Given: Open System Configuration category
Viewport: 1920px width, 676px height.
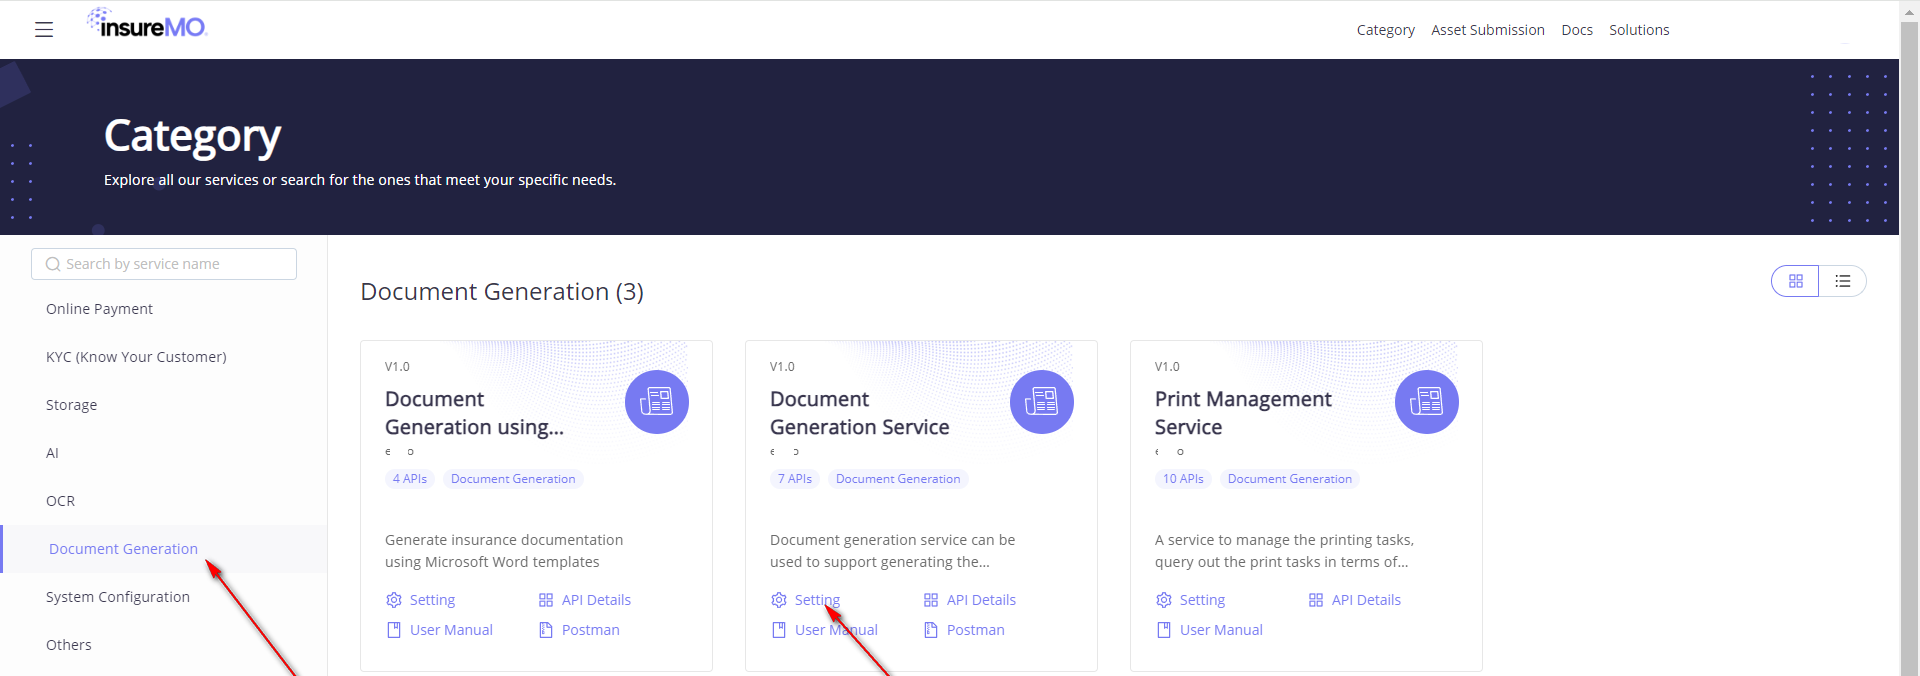Looking at the screenshot, I should 117,597.
